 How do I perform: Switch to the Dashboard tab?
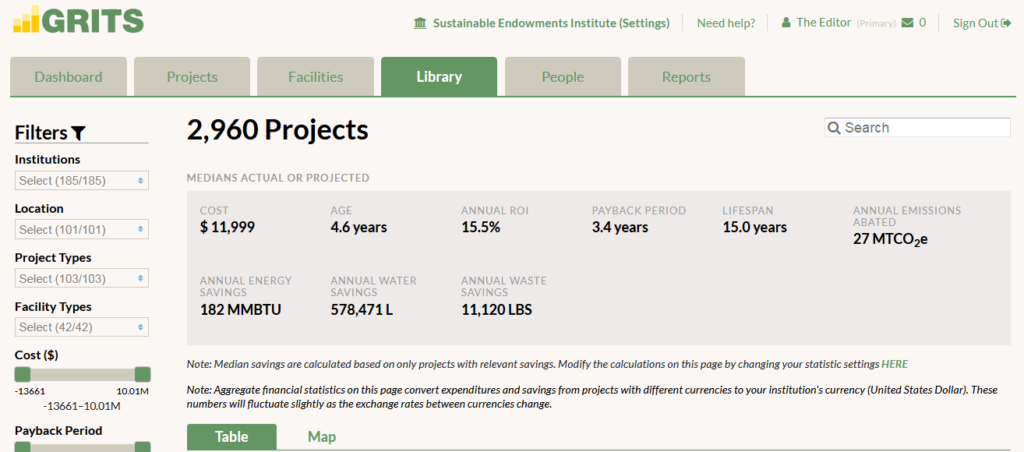[x=68, y=77]
